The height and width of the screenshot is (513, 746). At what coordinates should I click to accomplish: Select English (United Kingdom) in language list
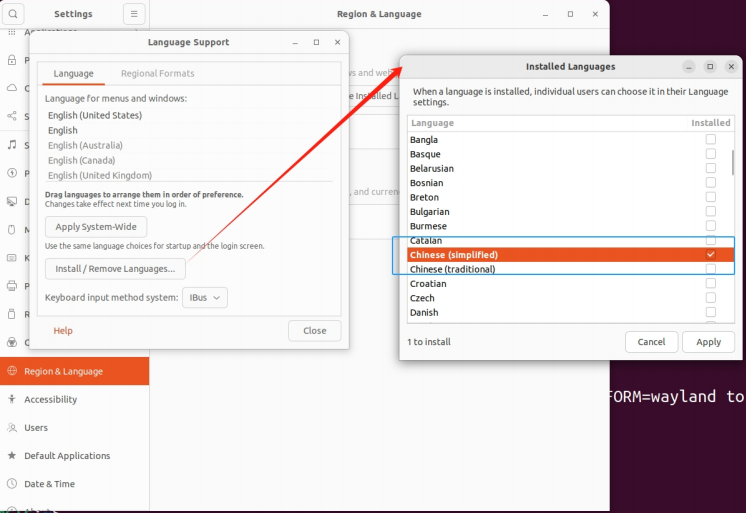pyautogui.click(x=189, y=175)
